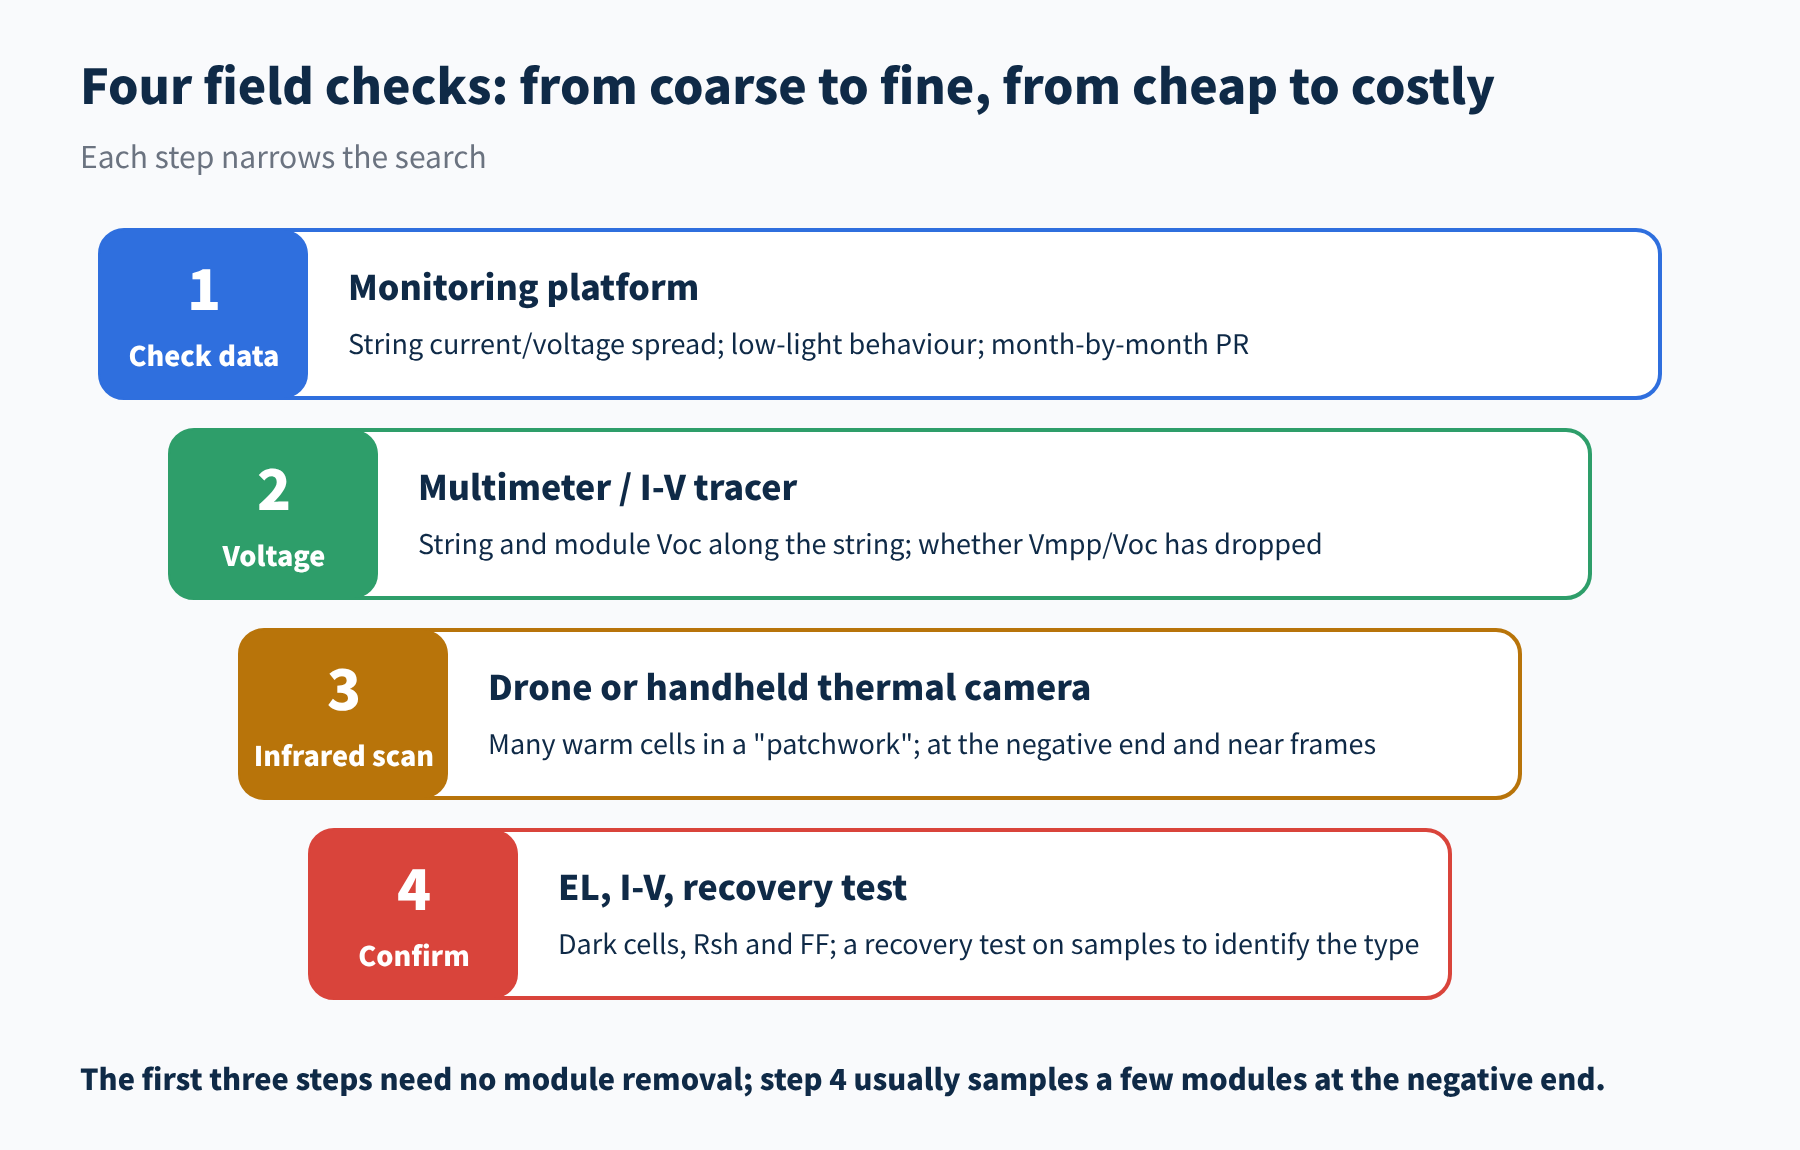Click the large number 2 in green box
The width and height of the screenshot is (1800, 1150).
[x=273, y=491]
